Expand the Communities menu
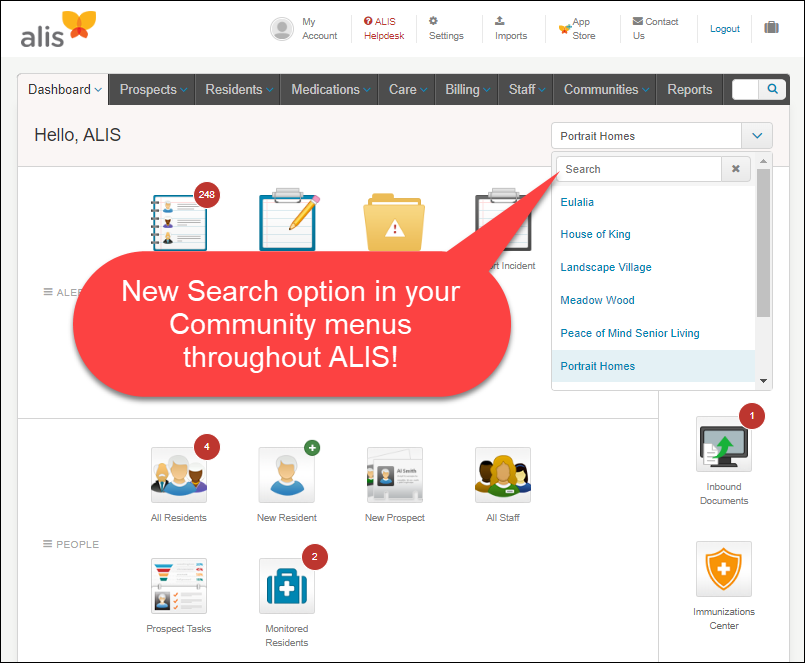This screenshot has height=663, width=805. coord(605,89)
